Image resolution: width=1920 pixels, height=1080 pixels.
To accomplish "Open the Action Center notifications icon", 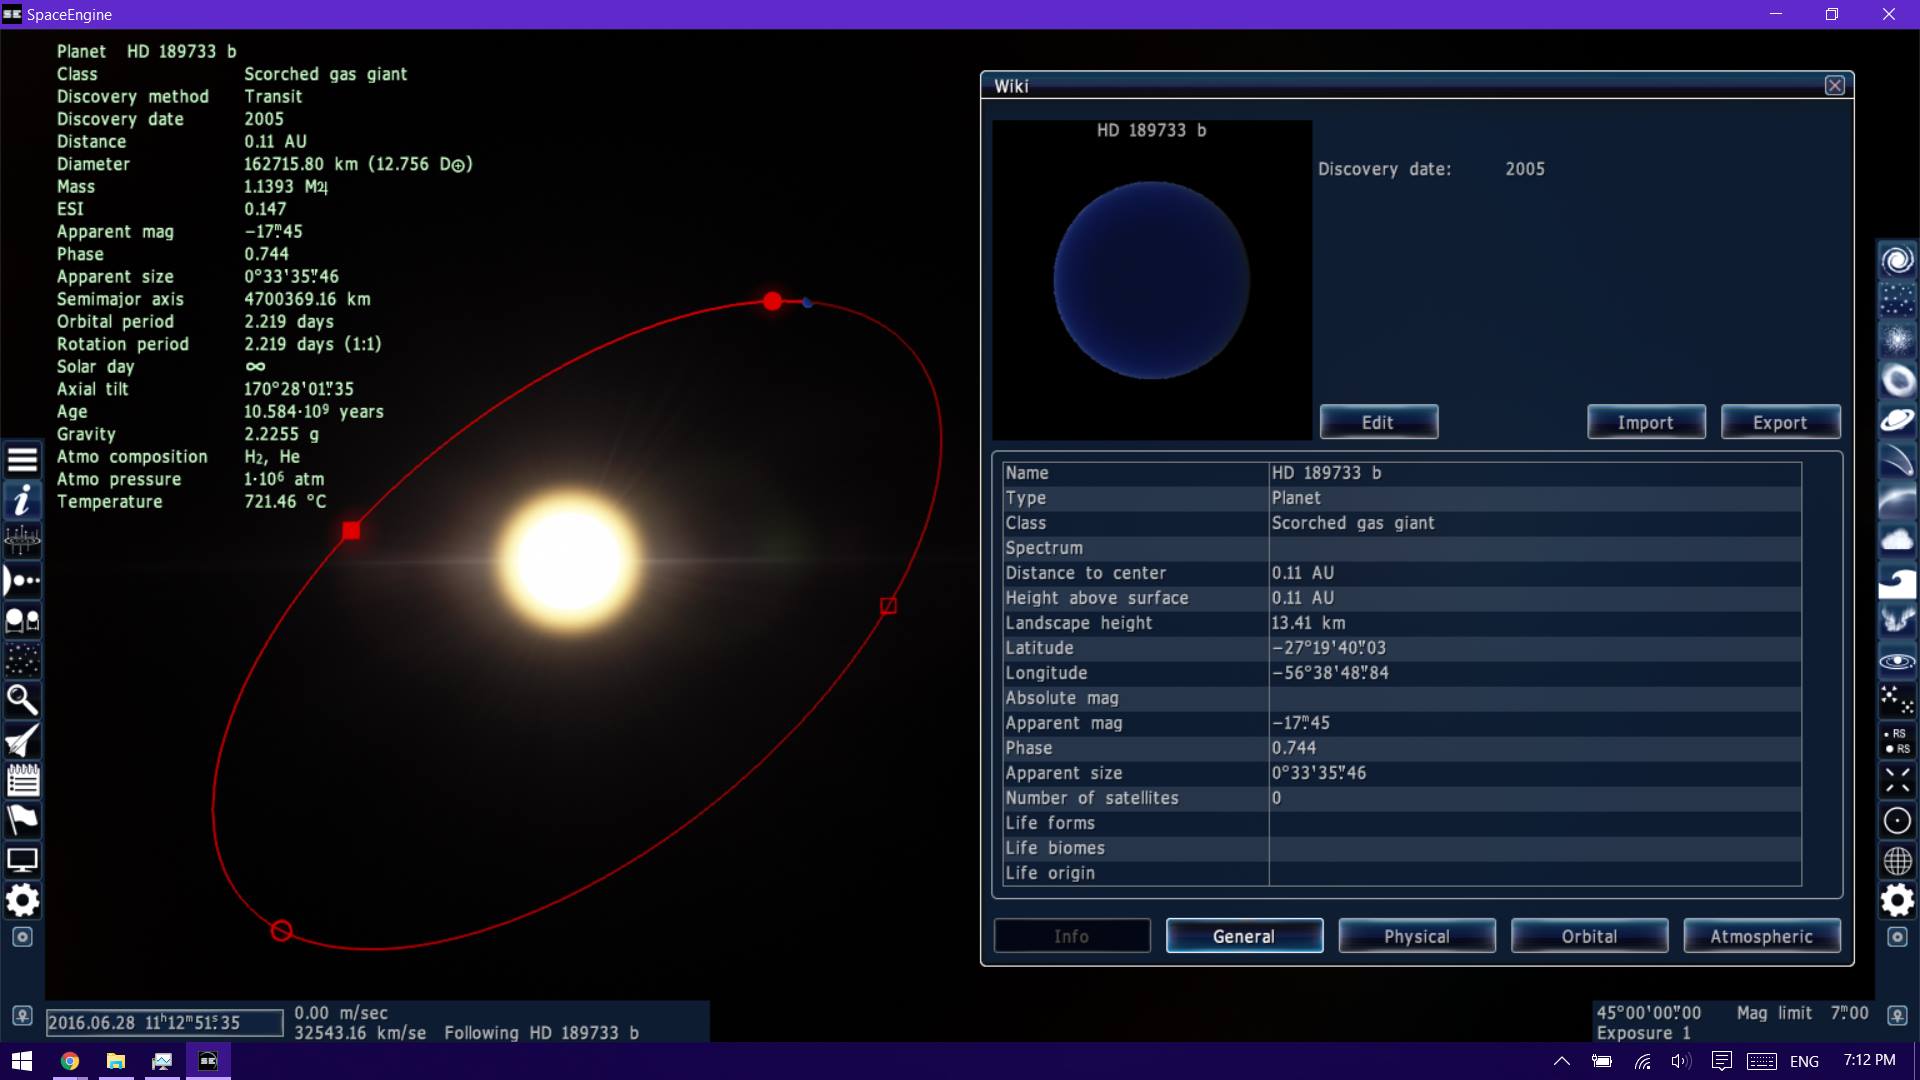I will [x=1721, y=1061].
